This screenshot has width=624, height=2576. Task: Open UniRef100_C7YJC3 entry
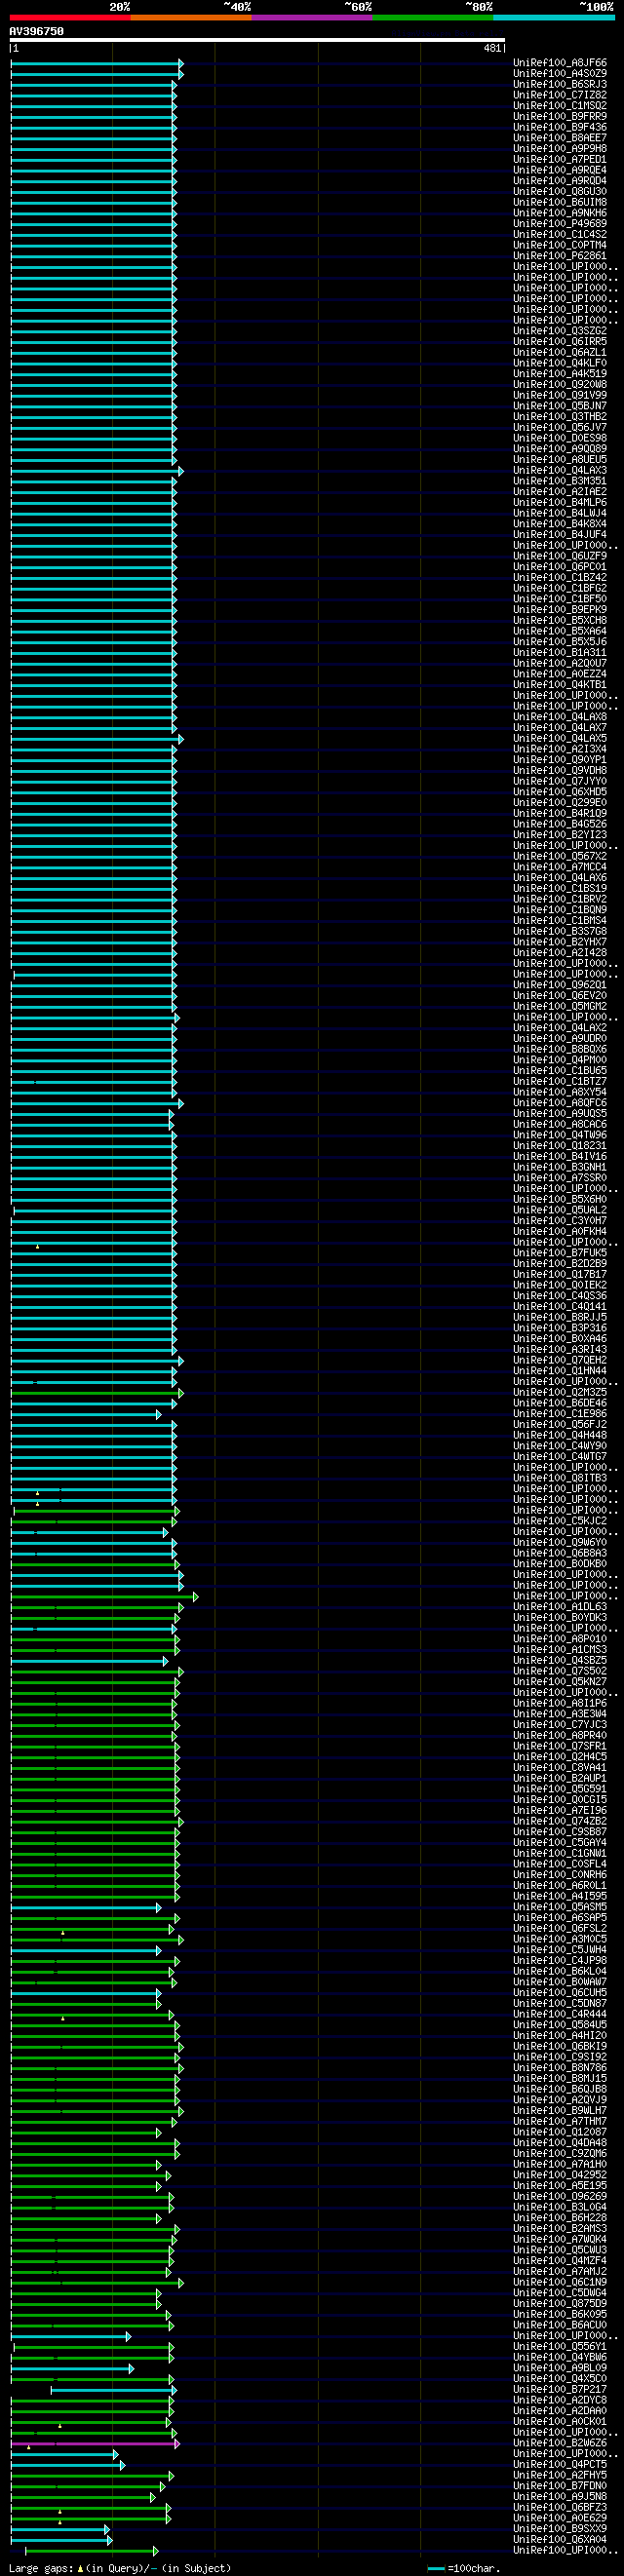tap(560, 1725)
